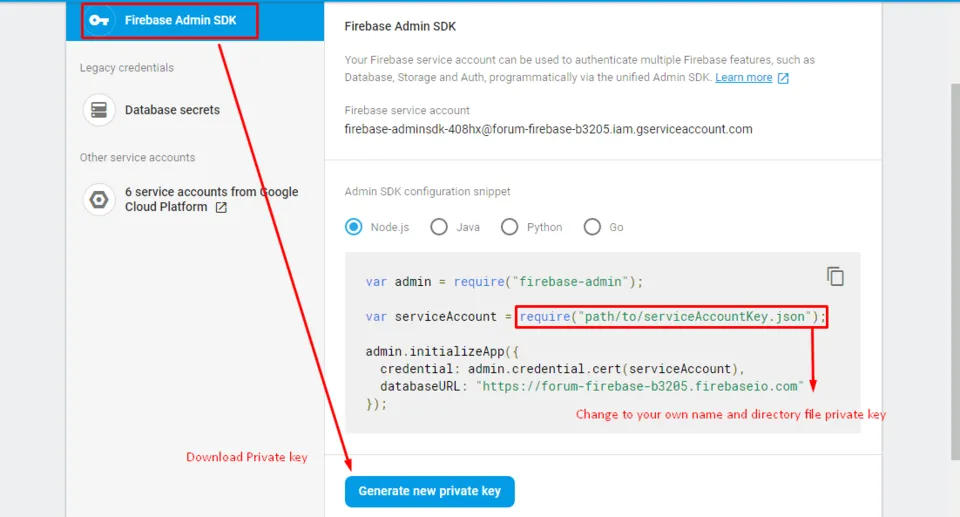Open 6 service accounts from Google Cloud Platform
Image resolution: width=960 pixels, height=517 pixels.
click(x=211, y=200)
